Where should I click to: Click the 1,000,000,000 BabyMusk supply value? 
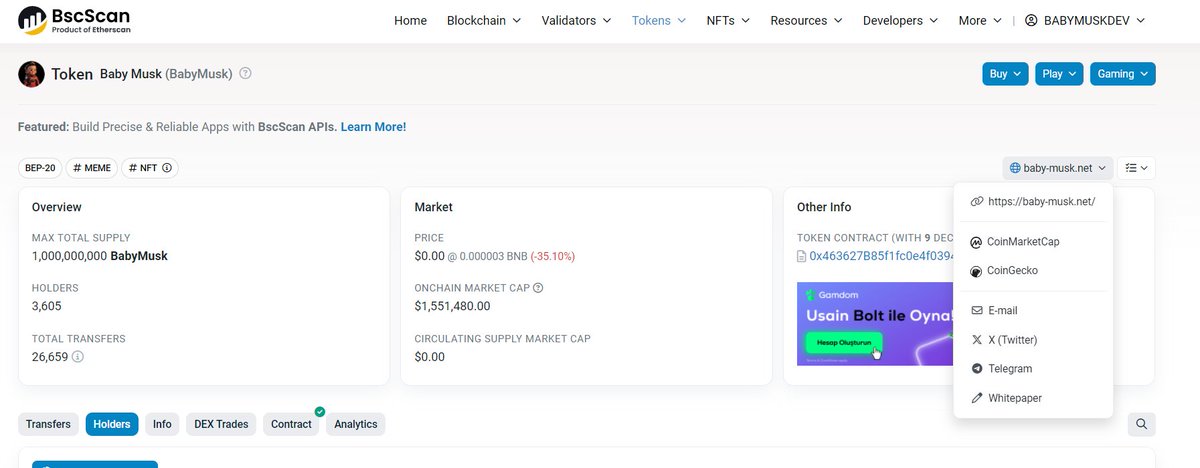click(100, 256)
